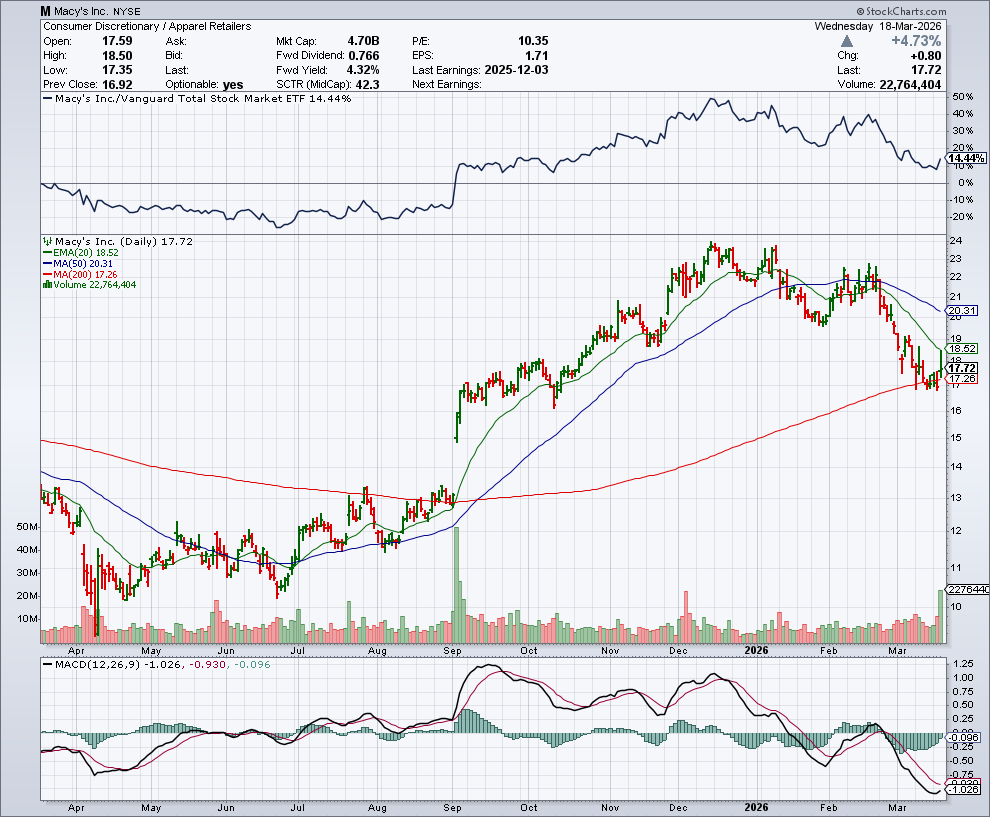Click 'Consumer Discretionary / Apparel Retailers' sector text
The width and height of the screenshot is (990, 817).
click(147, 26)
